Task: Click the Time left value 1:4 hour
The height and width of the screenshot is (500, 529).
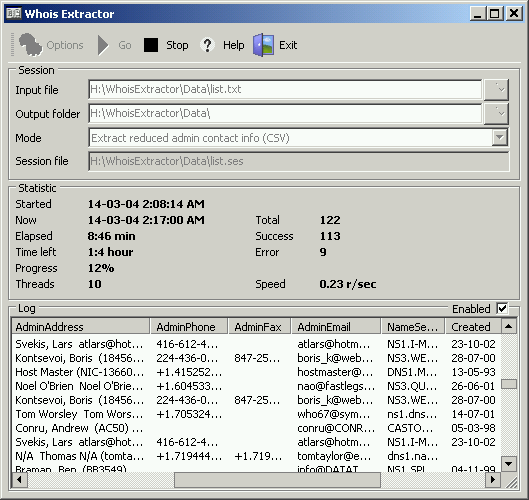Action: [110, 252]
